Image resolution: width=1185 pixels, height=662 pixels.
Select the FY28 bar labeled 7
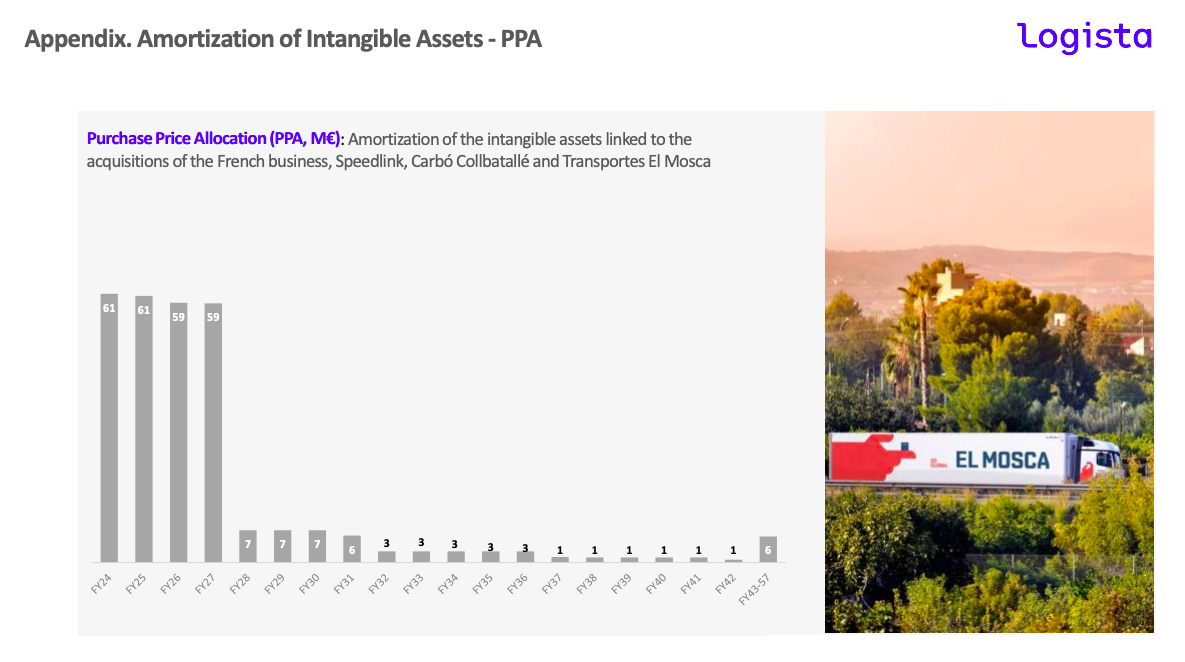click(x=248, y=546)
